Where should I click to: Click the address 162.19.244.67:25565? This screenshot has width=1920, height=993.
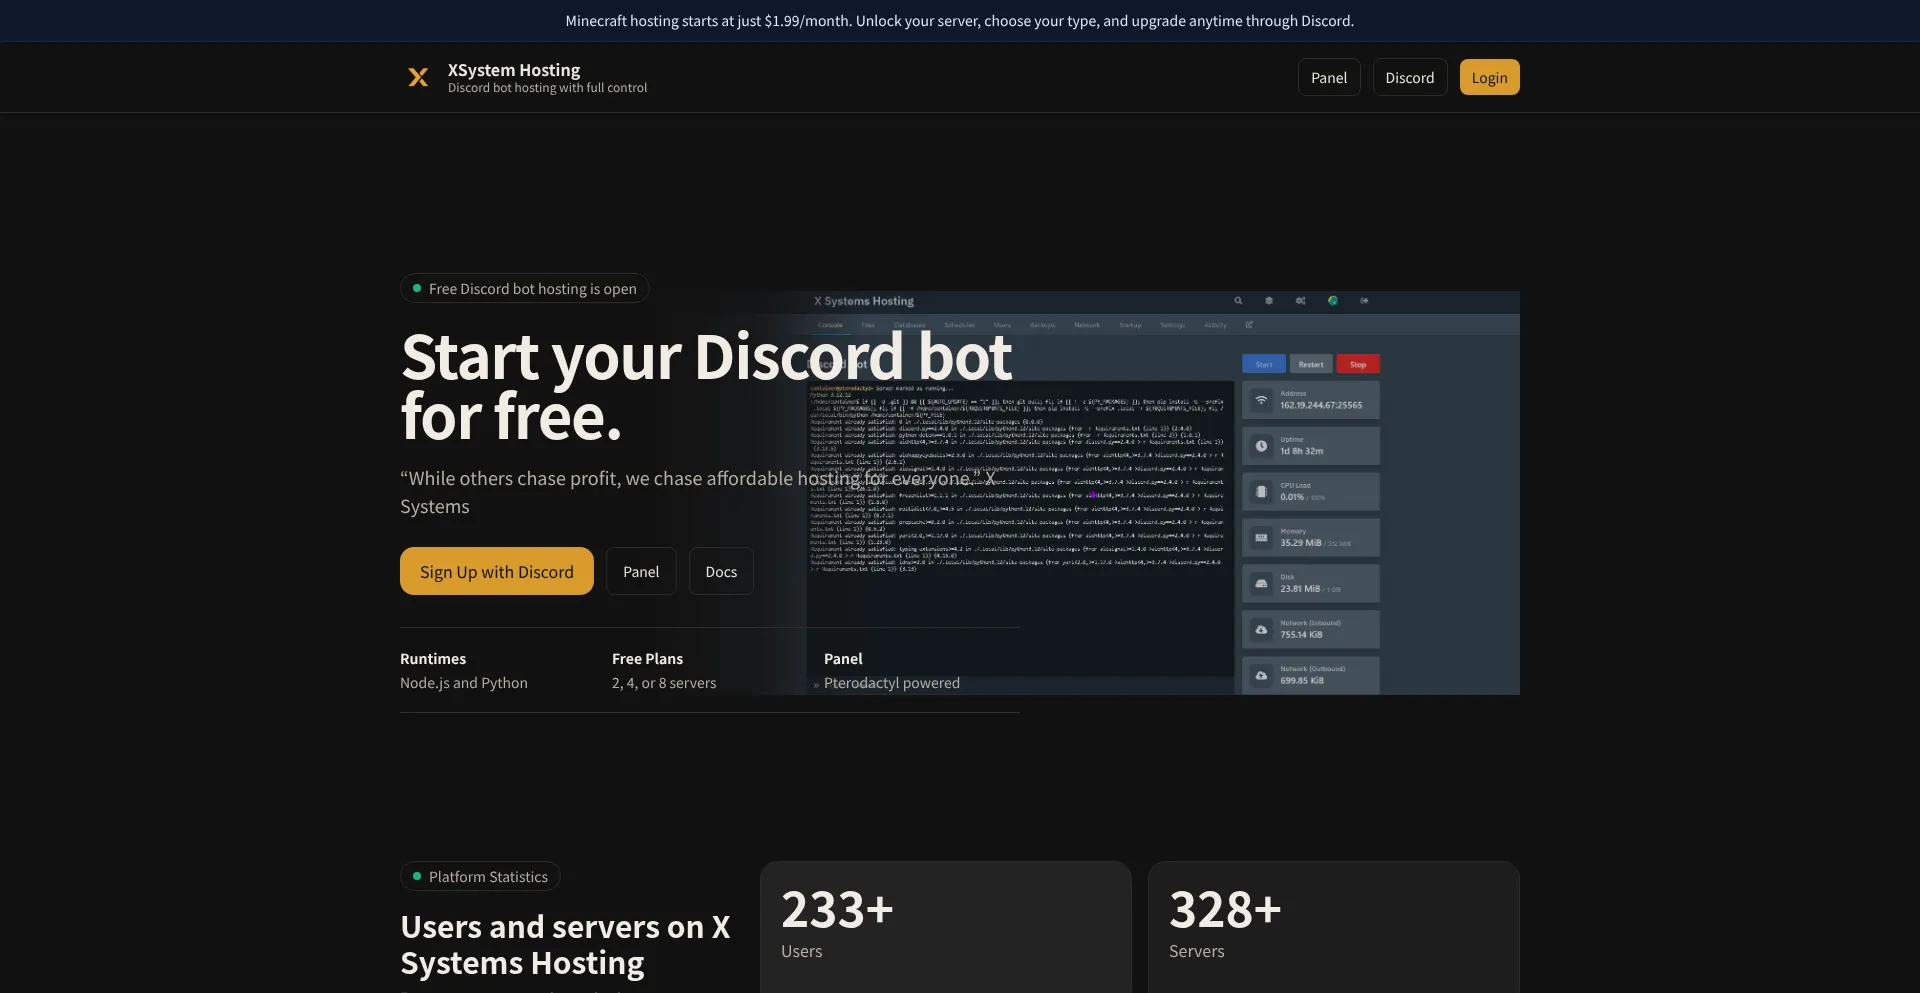1321,405
